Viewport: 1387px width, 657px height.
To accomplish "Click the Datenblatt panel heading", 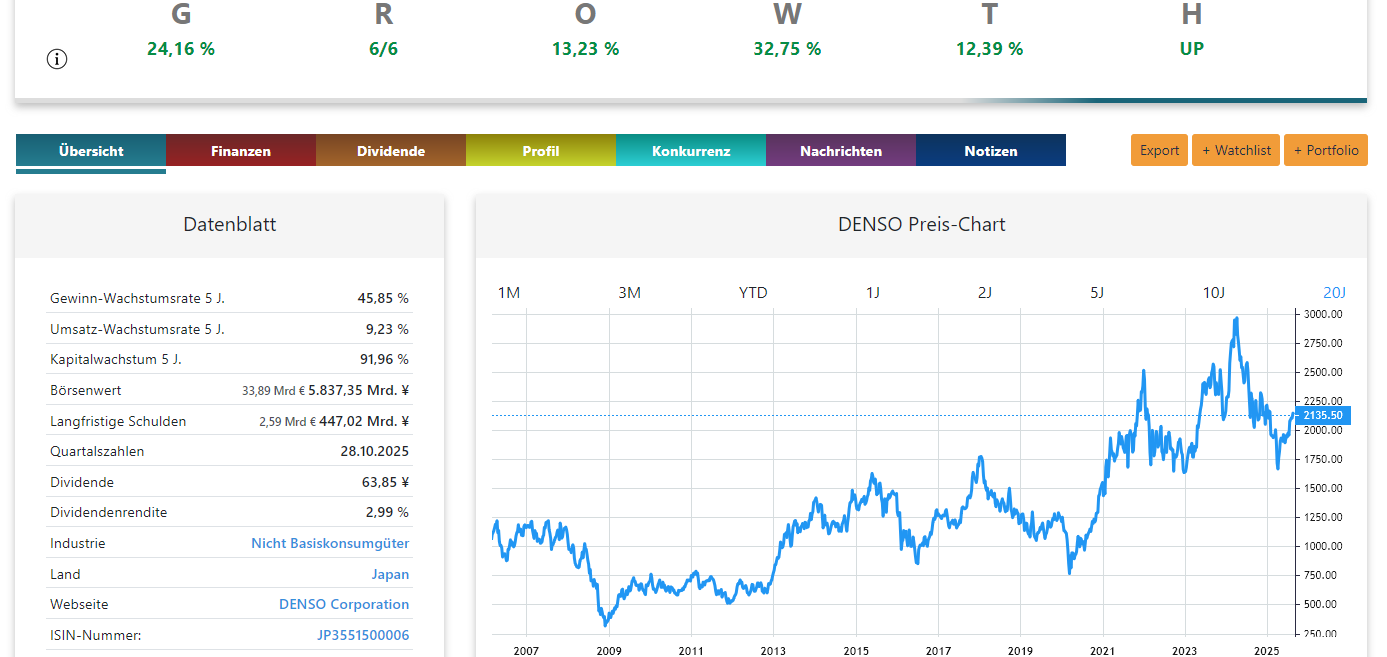I will 230,224.
